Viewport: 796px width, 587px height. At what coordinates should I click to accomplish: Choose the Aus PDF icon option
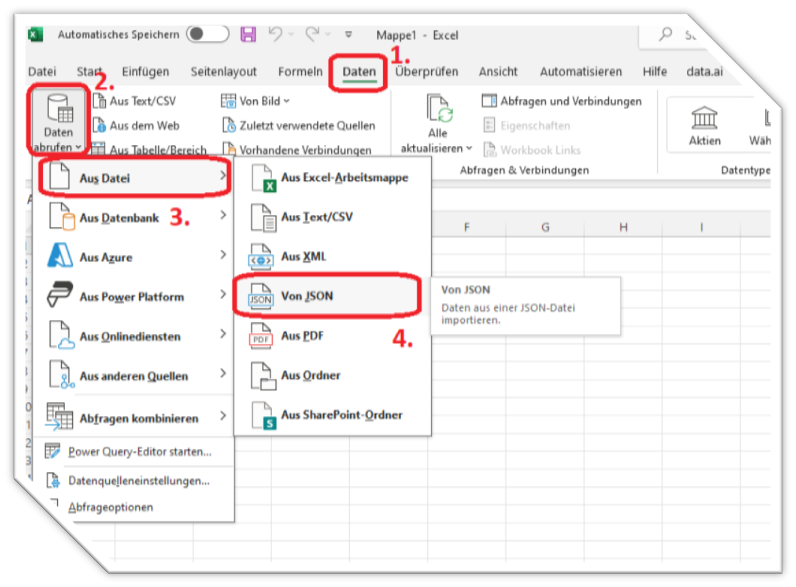(261, 337)
